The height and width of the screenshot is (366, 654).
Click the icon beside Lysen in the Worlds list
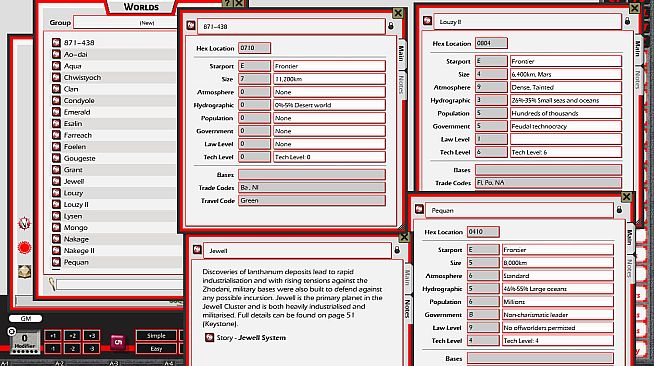point(56,216)
